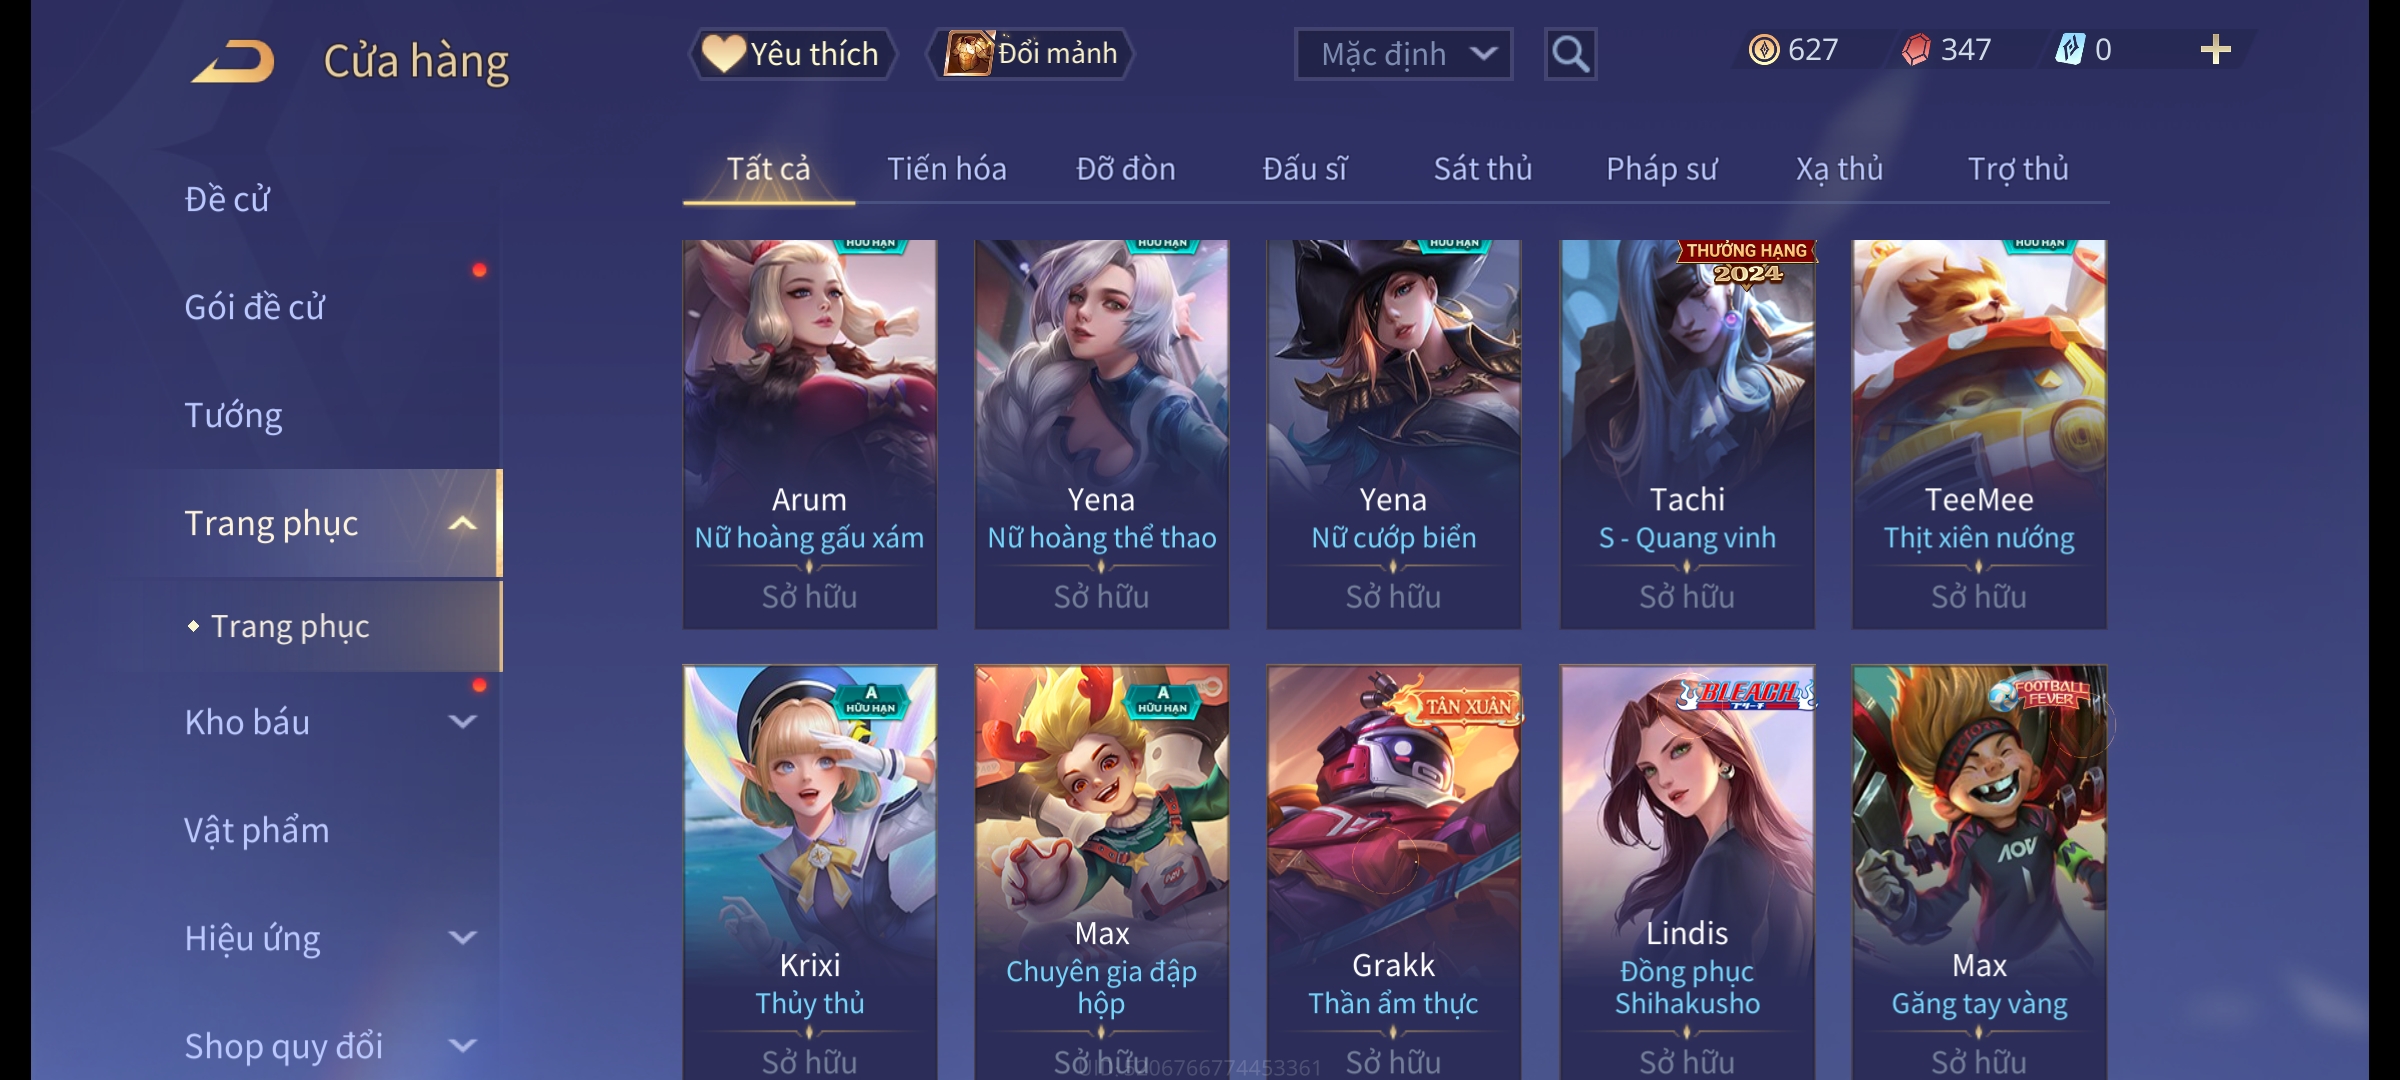Open Đổi mảnh fragment exchange chest
2400x1080 pixels.
tap(1031, 54)
